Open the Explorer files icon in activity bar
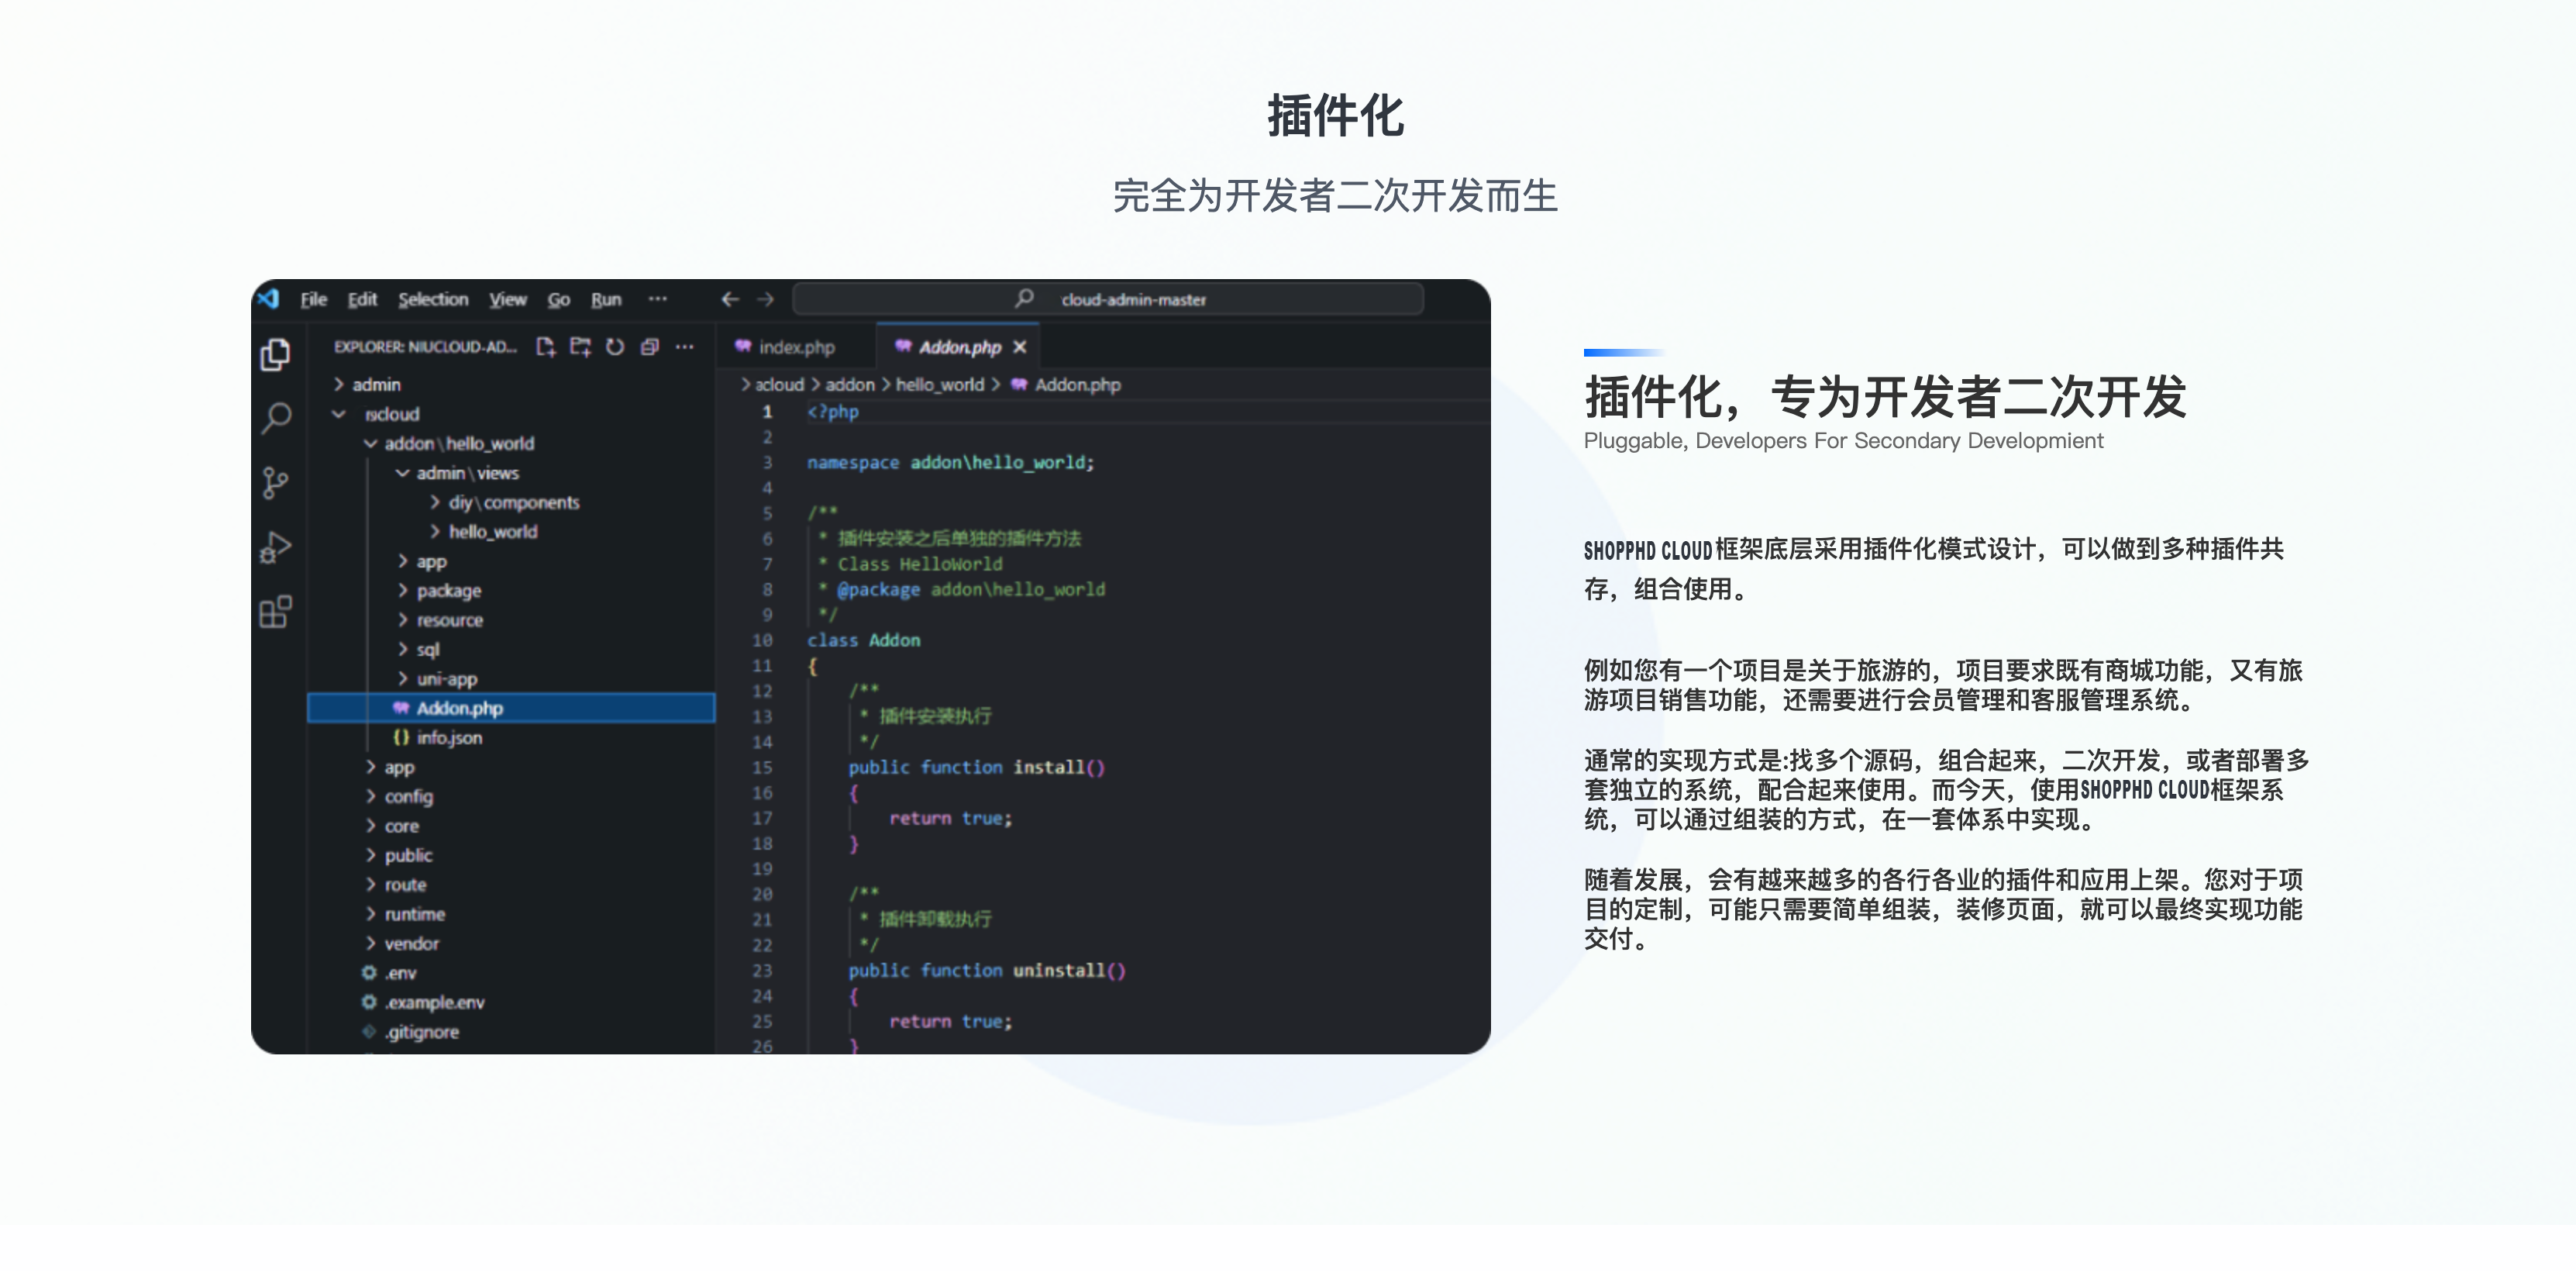 (275, 354)
